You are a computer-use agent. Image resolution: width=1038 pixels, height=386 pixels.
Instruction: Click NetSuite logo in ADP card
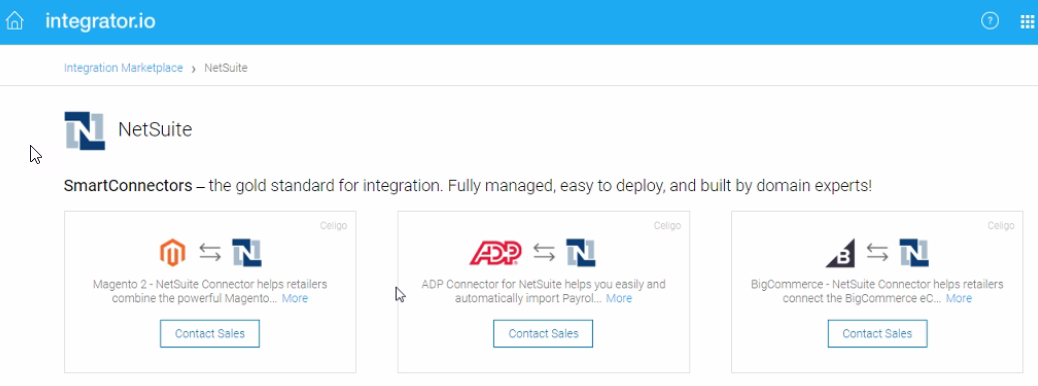pyautogui.click(x=581, y=253)
